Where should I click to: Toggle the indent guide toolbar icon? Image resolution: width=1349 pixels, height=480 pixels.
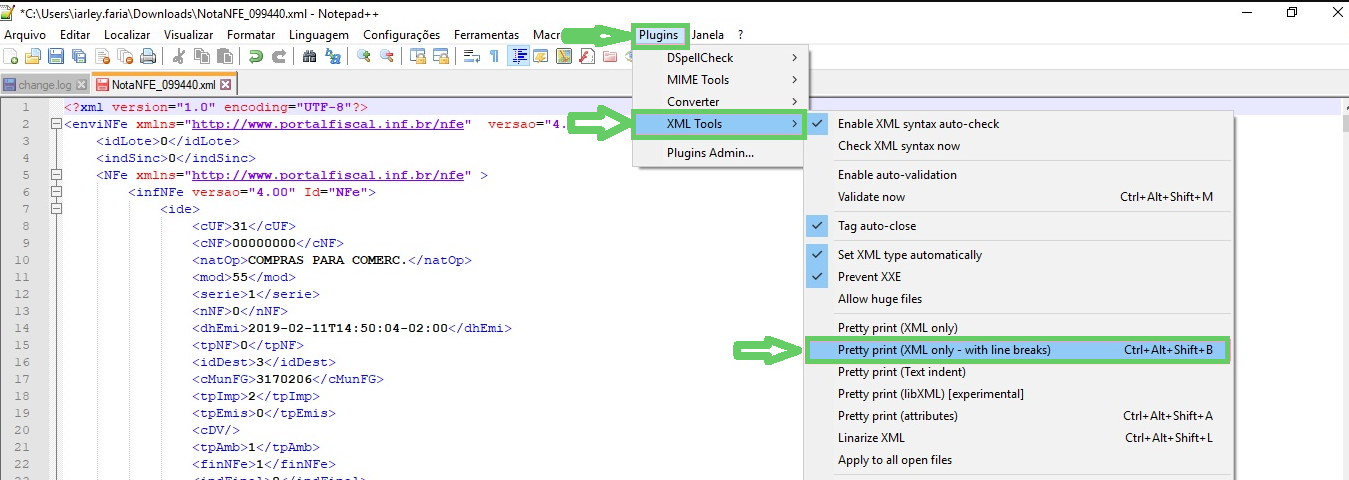[x=519, y=56]
